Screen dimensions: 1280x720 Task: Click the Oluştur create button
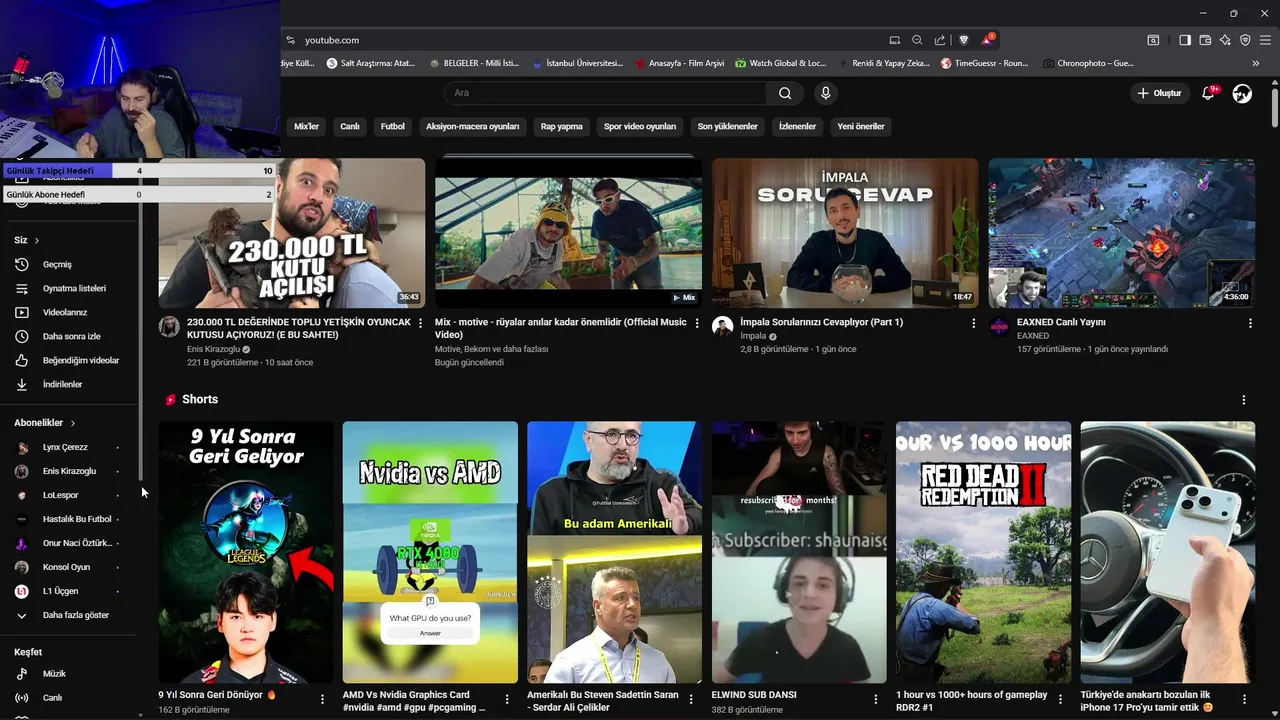click(x=1160, y=93)
